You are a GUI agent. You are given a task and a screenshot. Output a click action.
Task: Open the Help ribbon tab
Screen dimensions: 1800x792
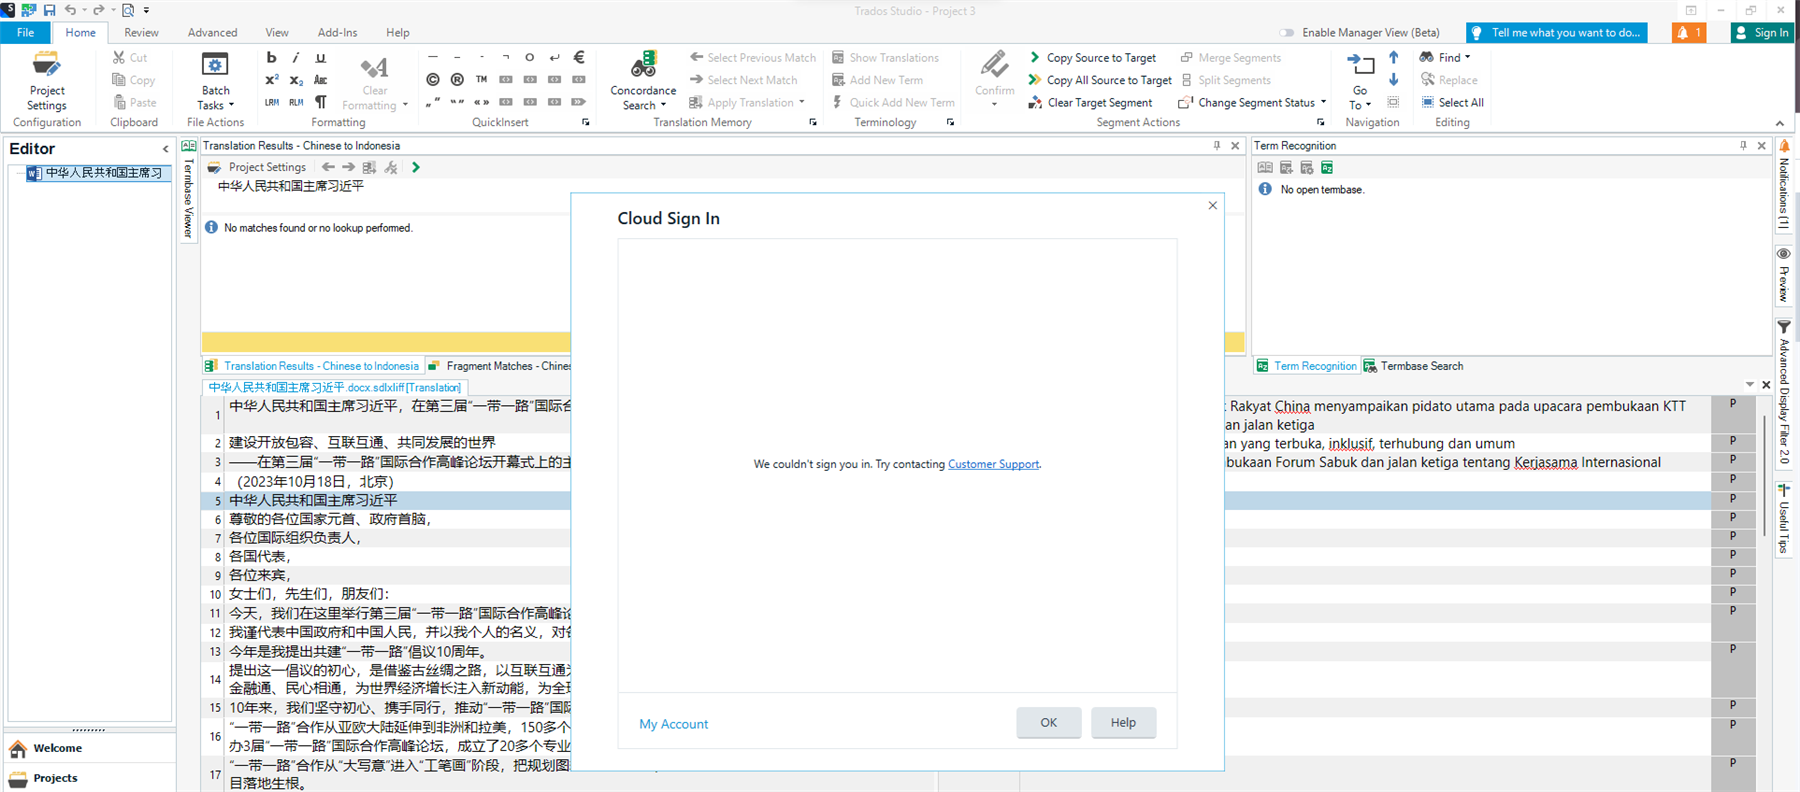(x=398, y=33)
